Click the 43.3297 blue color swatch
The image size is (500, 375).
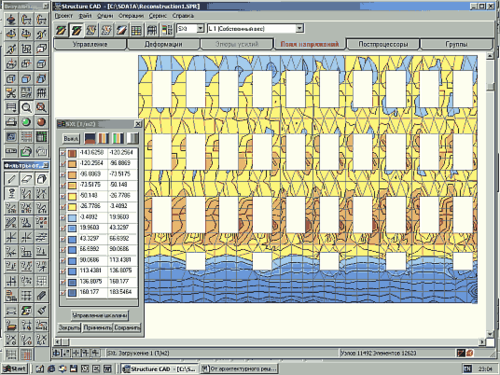[72, 239]
